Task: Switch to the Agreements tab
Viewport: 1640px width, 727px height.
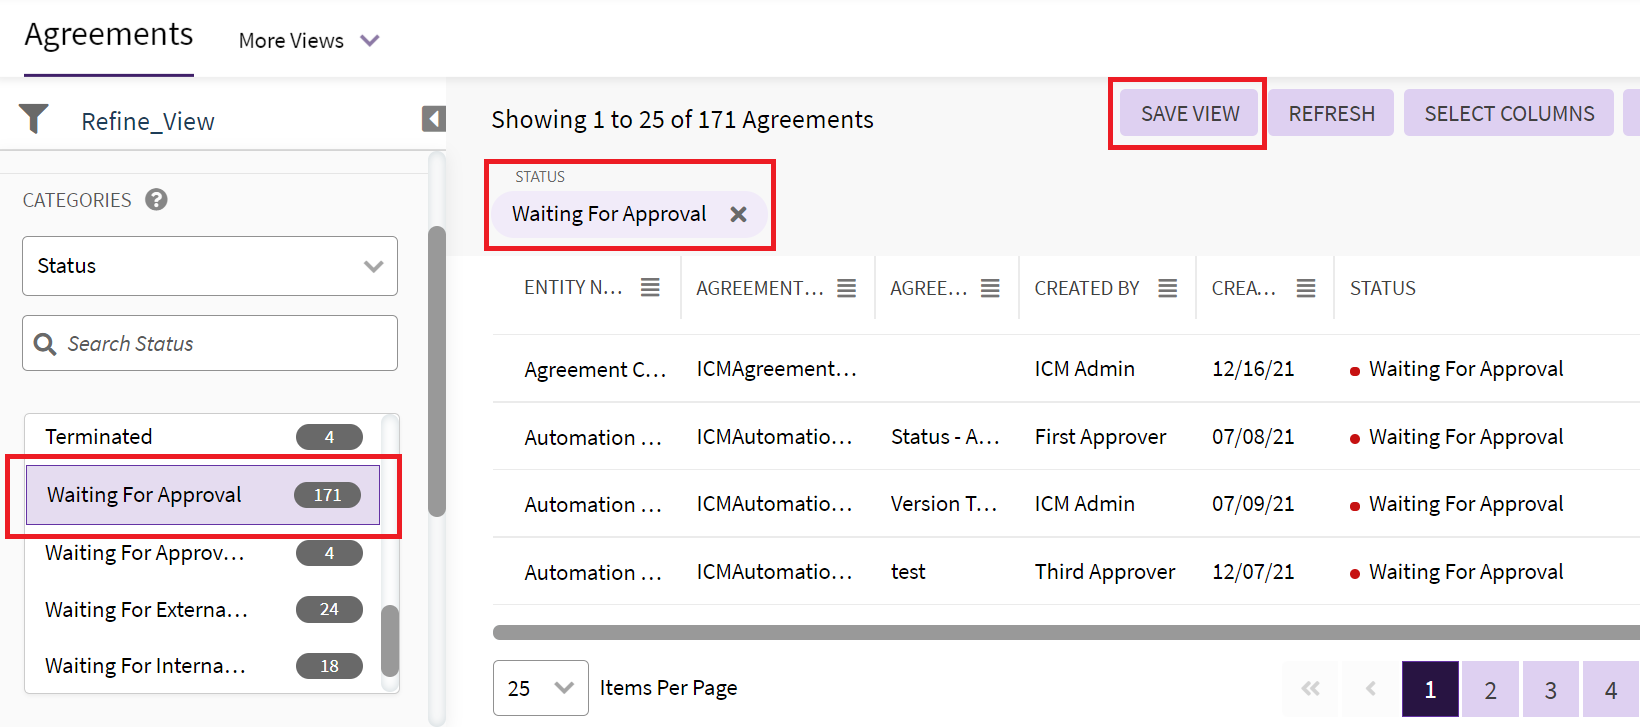Action: 109,35
